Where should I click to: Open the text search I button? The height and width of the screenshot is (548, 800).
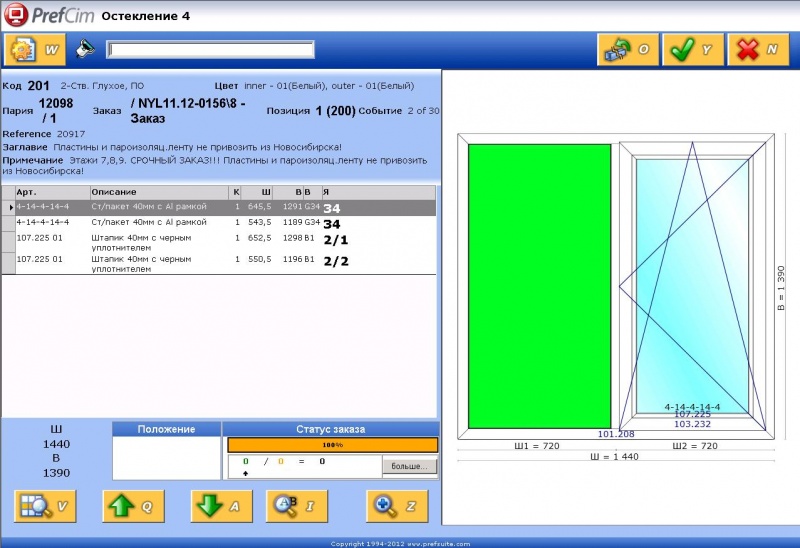pos(296,506)
